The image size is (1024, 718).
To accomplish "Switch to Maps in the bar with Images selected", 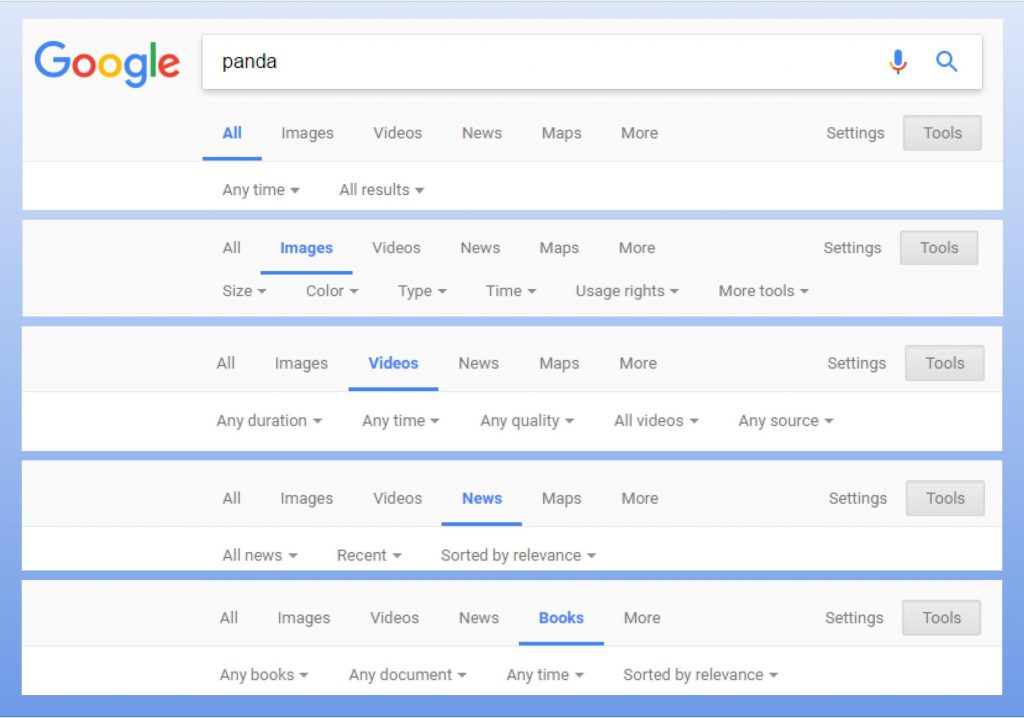I will (559, 248).
